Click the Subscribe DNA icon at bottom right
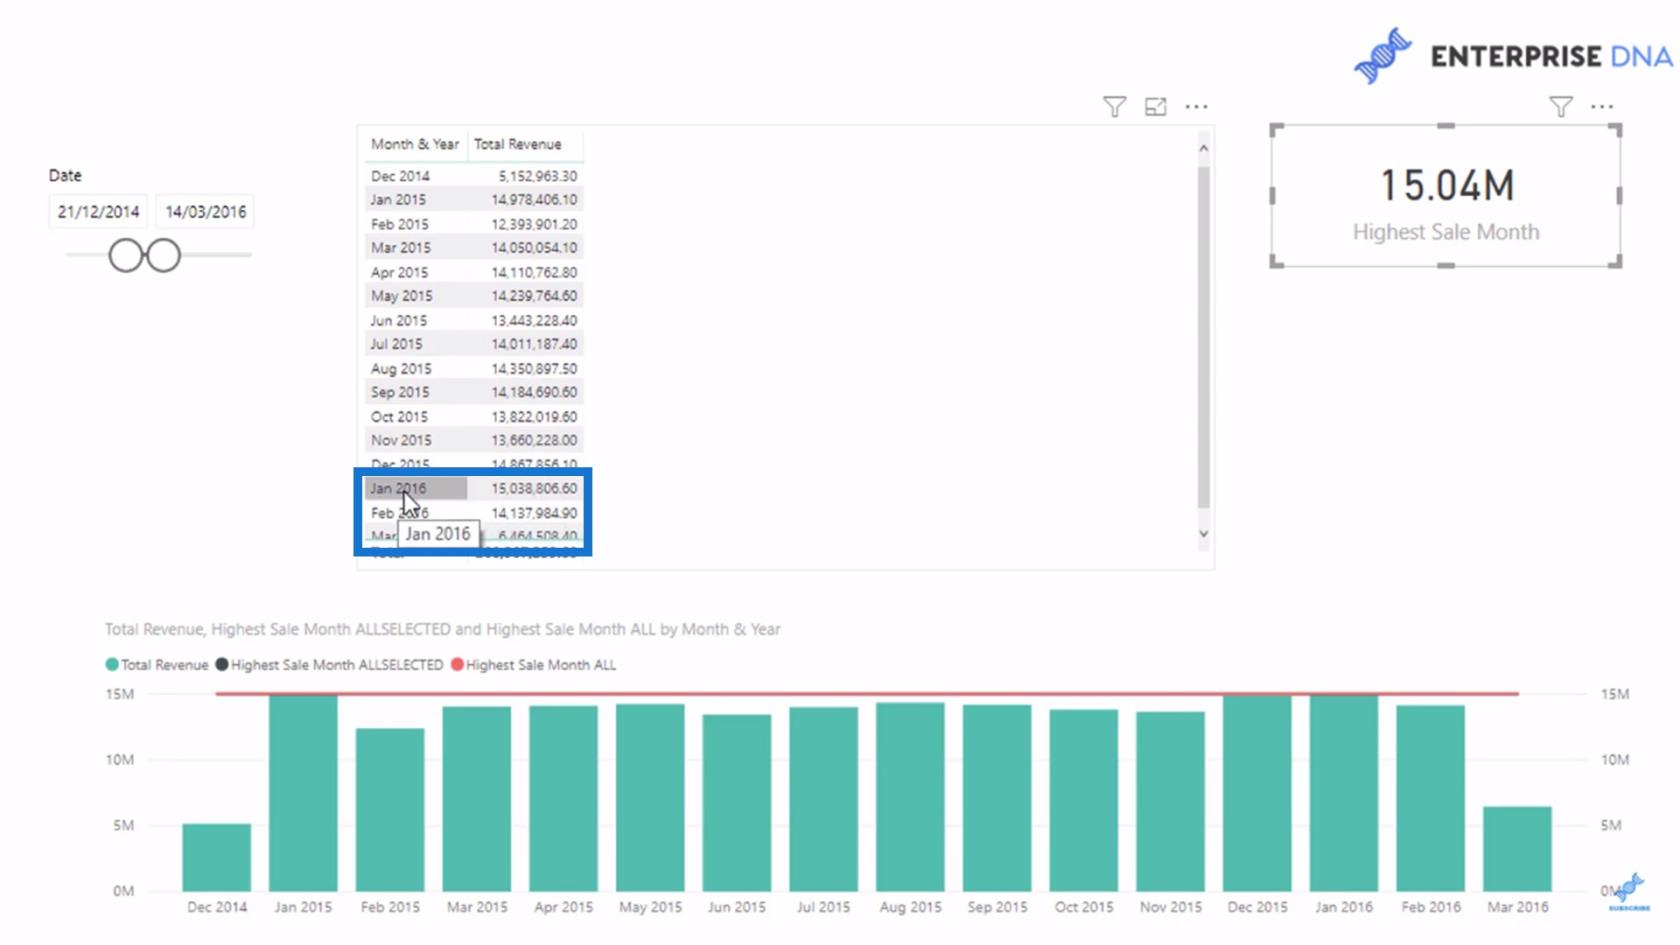This screenshot has height=945, width=1680. point(1629,892)
